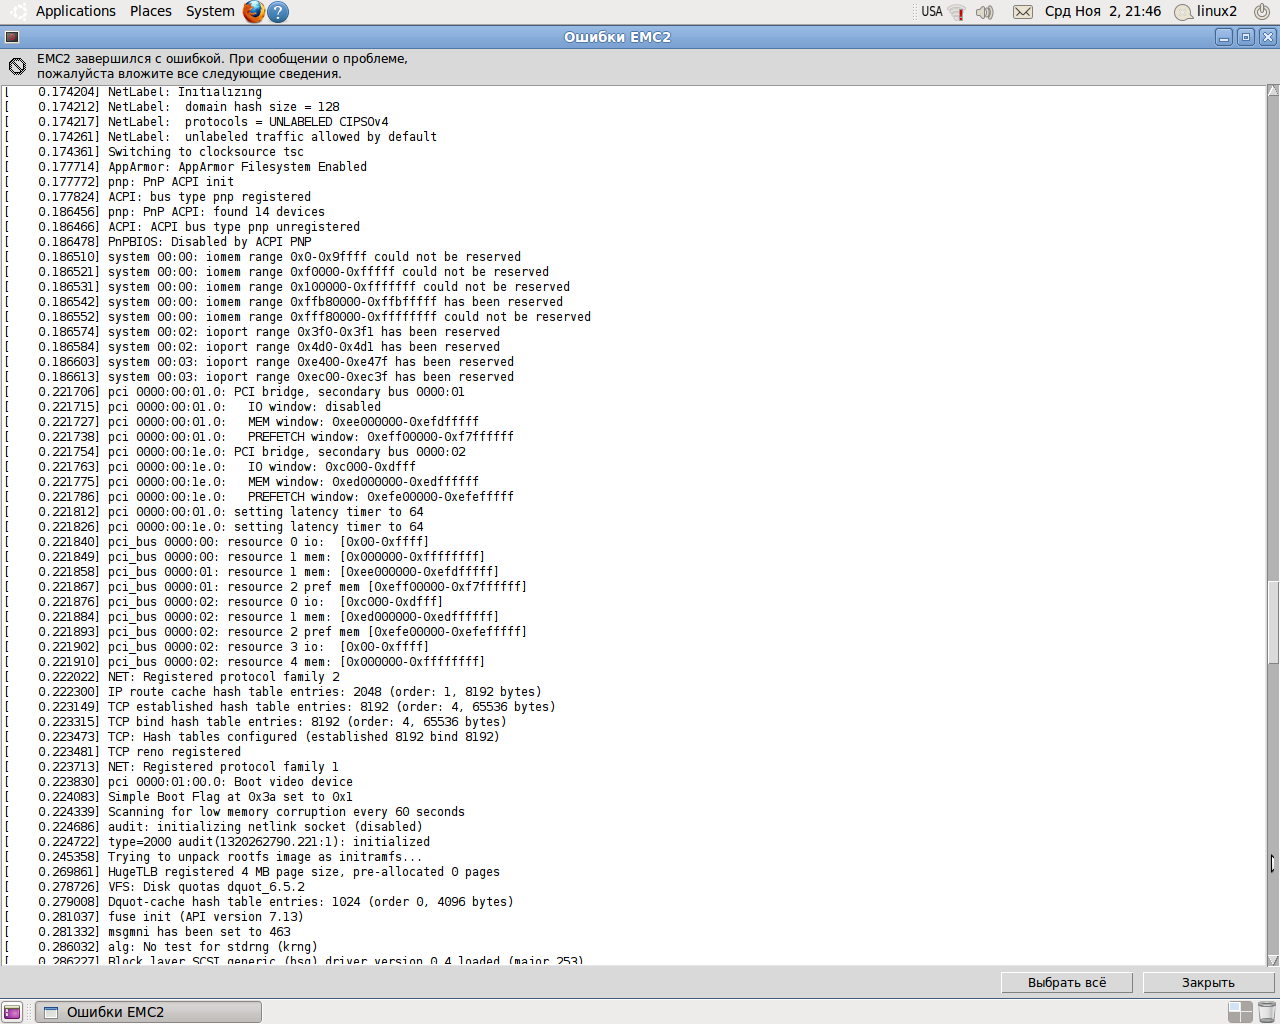The width and height of the screenshot is (1280, 1024).
Task: Click the volume speaker icon
Action: pyautogui.click(x=985, y=12)
